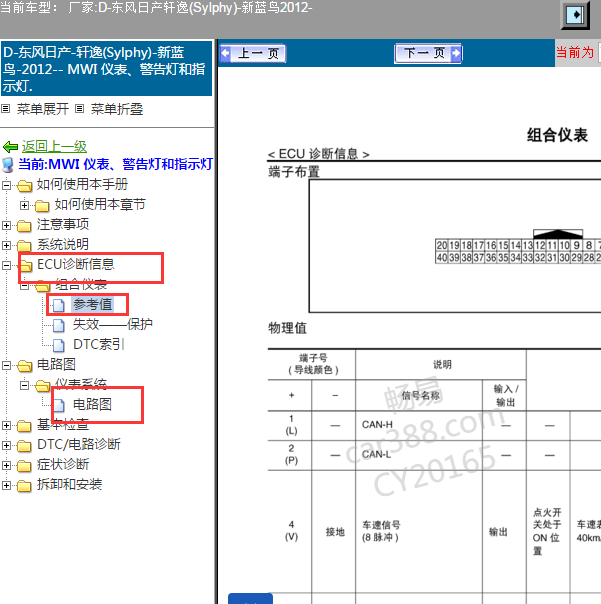The height and width of the screenshot is (604, 601).
Task: Select the DTC/电路诊断 folder
Action: [79, 445]
